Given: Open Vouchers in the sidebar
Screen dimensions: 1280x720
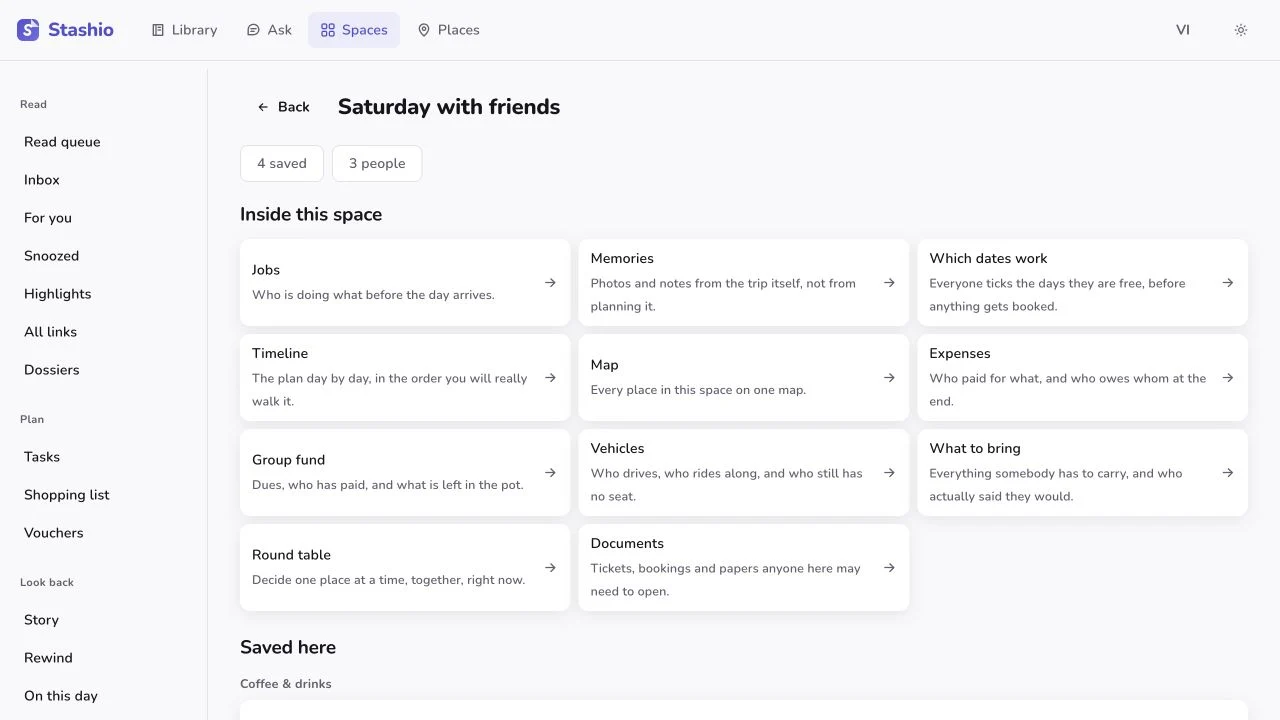Looking at the screenshot, I should [x=104, y=533].
